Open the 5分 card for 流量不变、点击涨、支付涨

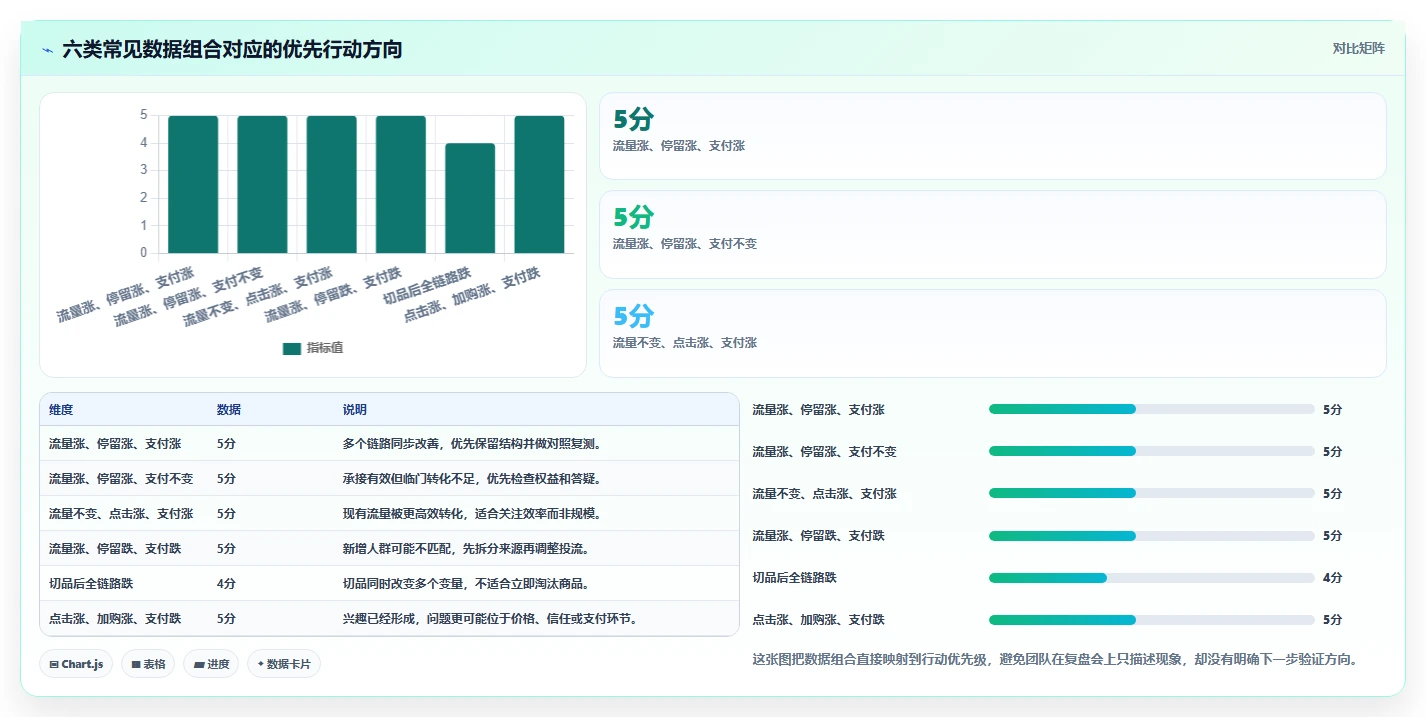[x=992, y=333]
